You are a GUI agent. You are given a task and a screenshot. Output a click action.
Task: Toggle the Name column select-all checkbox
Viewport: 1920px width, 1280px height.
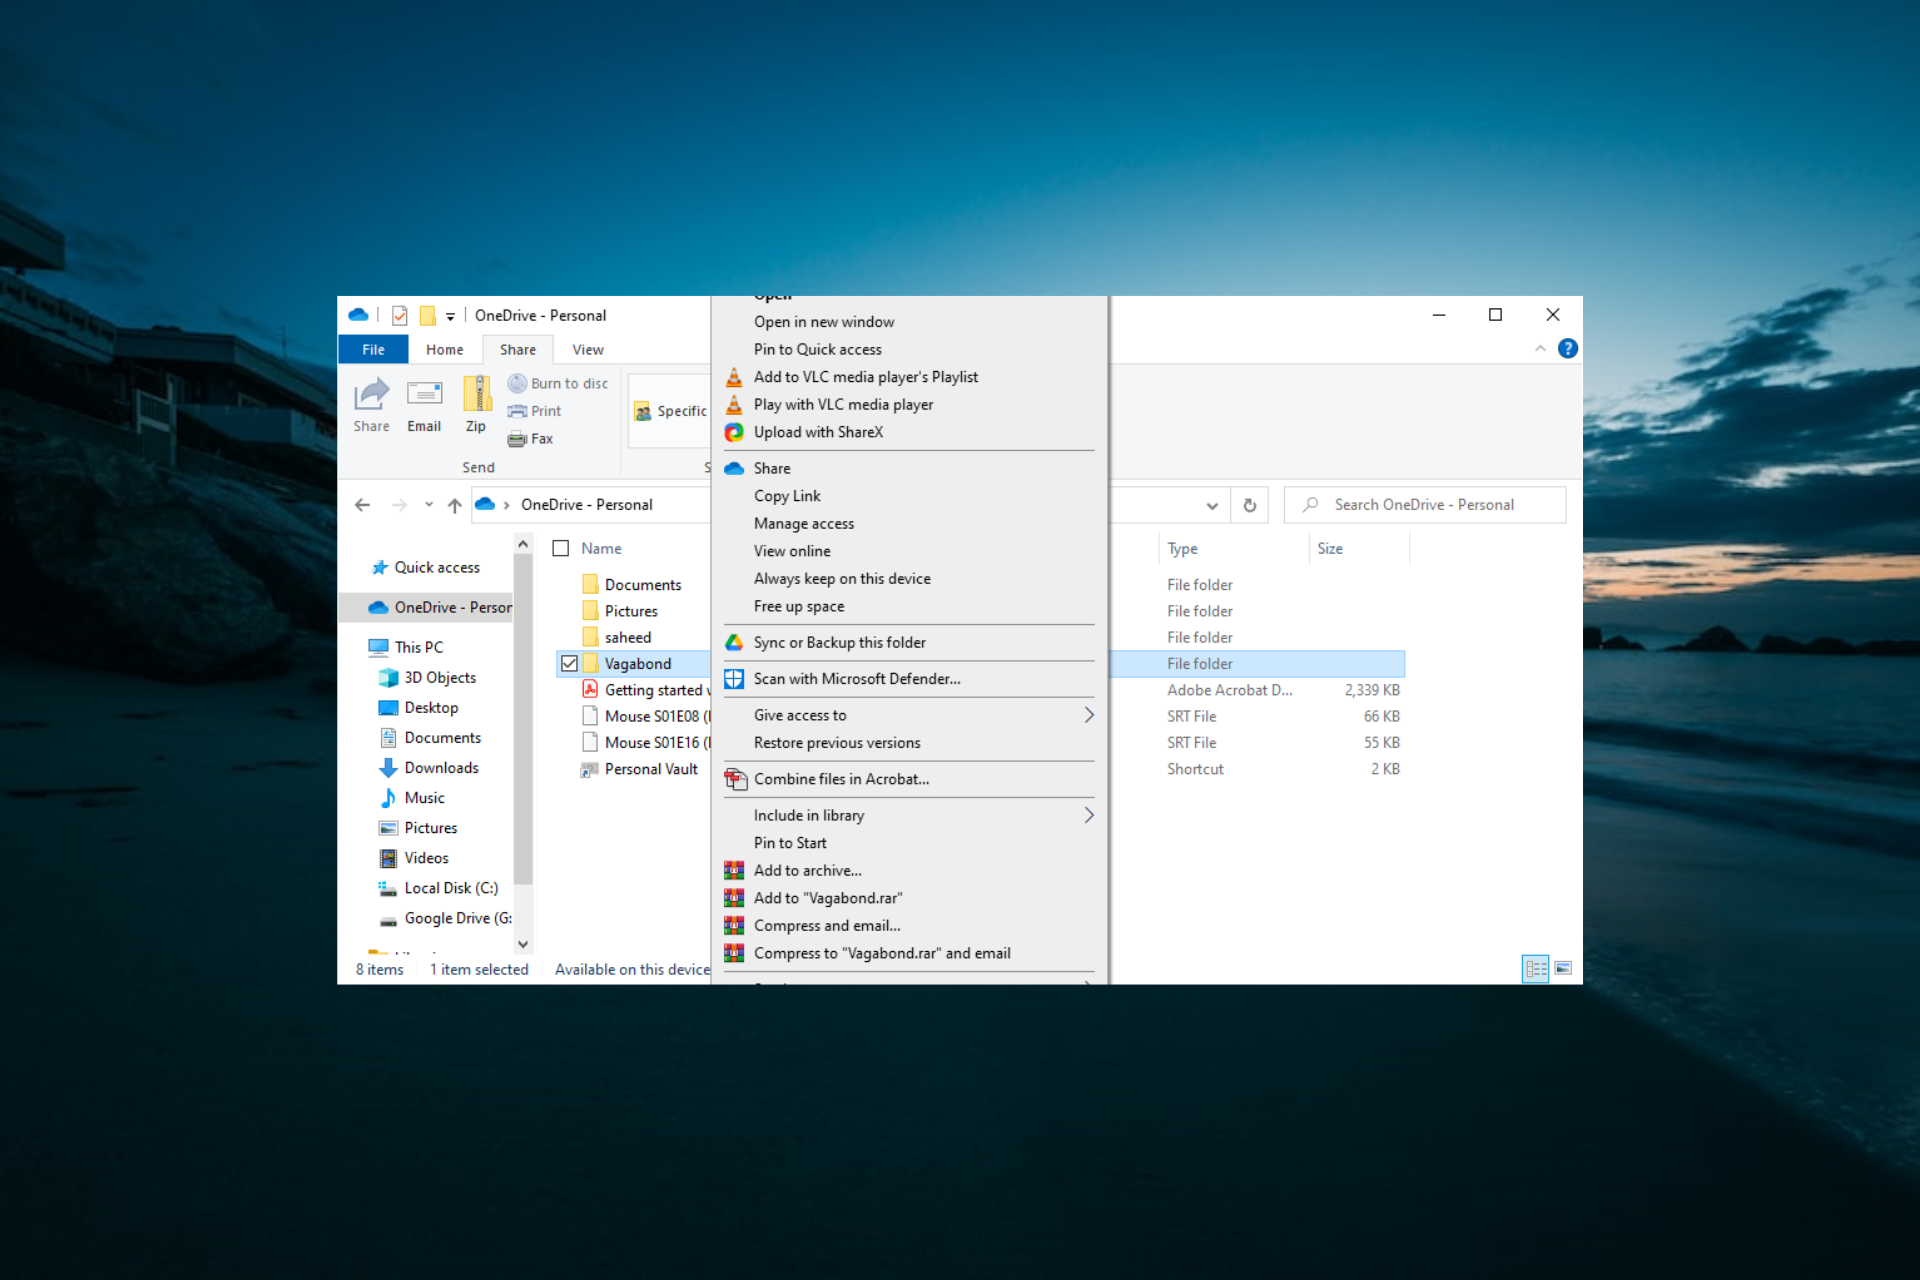(x=561, y=548)
